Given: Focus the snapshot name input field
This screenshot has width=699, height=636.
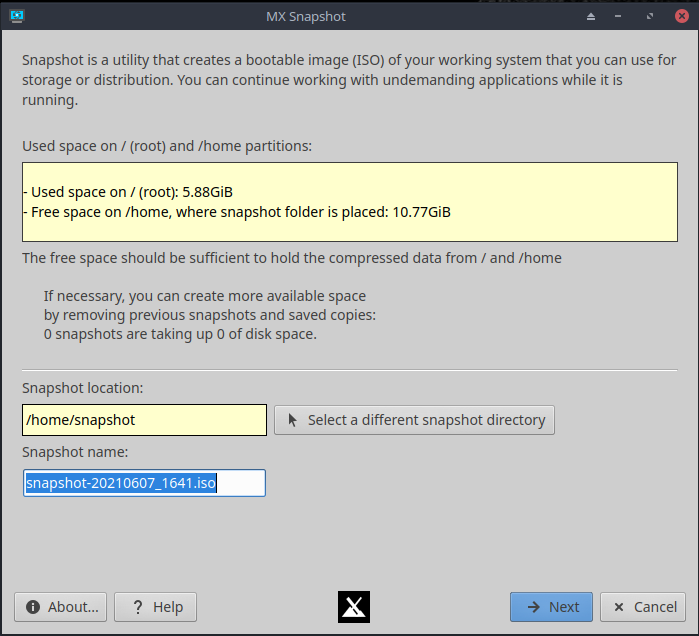Looking at the screenshot, I should 144,483.
